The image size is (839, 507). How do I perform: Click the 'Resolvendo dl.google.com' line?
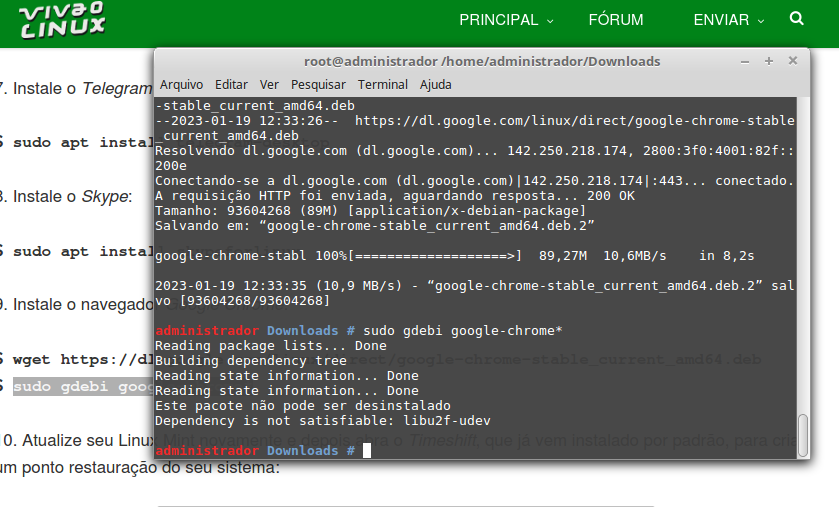tap(475, 151)
